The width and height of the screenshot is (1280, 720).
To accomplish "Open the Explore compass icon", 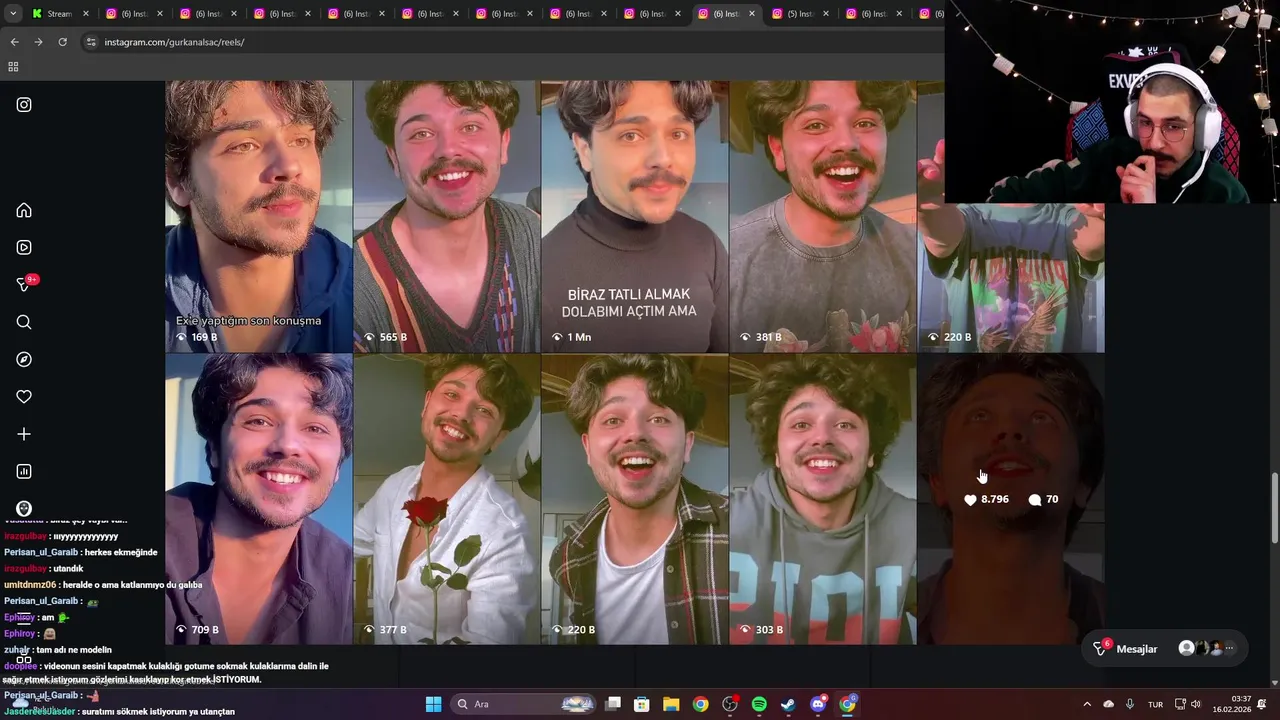I will coord(24,359).
